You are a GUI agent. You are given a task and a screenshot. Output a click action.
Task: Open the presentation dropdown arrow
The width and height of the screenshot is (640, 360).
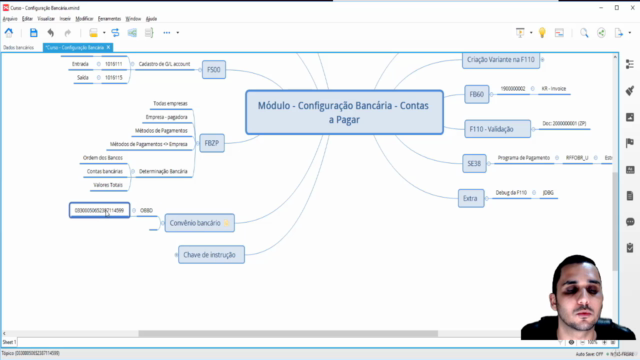[x=531, y=33]
